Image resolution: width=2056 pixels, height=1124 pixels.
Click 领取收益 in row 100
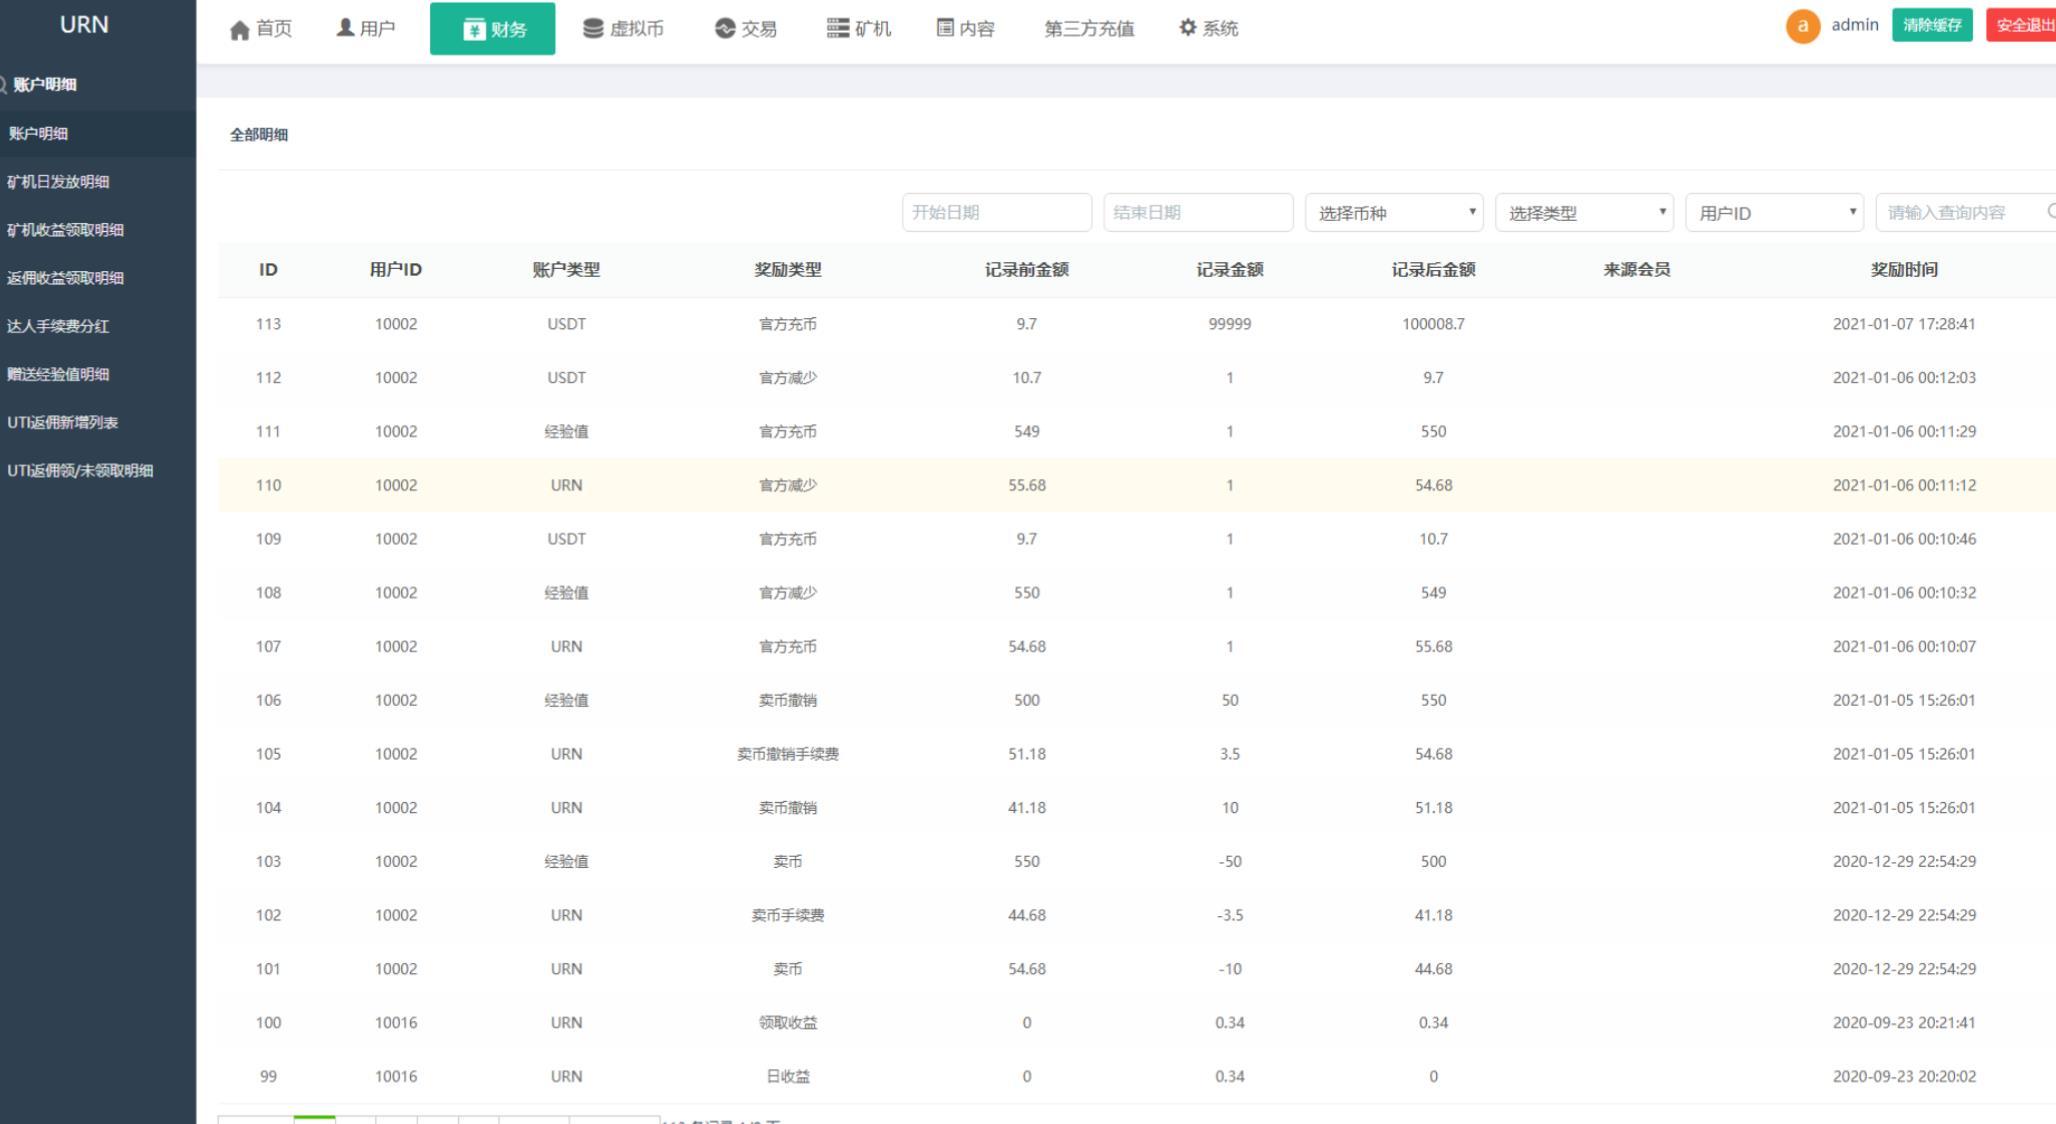(788, 1022)
